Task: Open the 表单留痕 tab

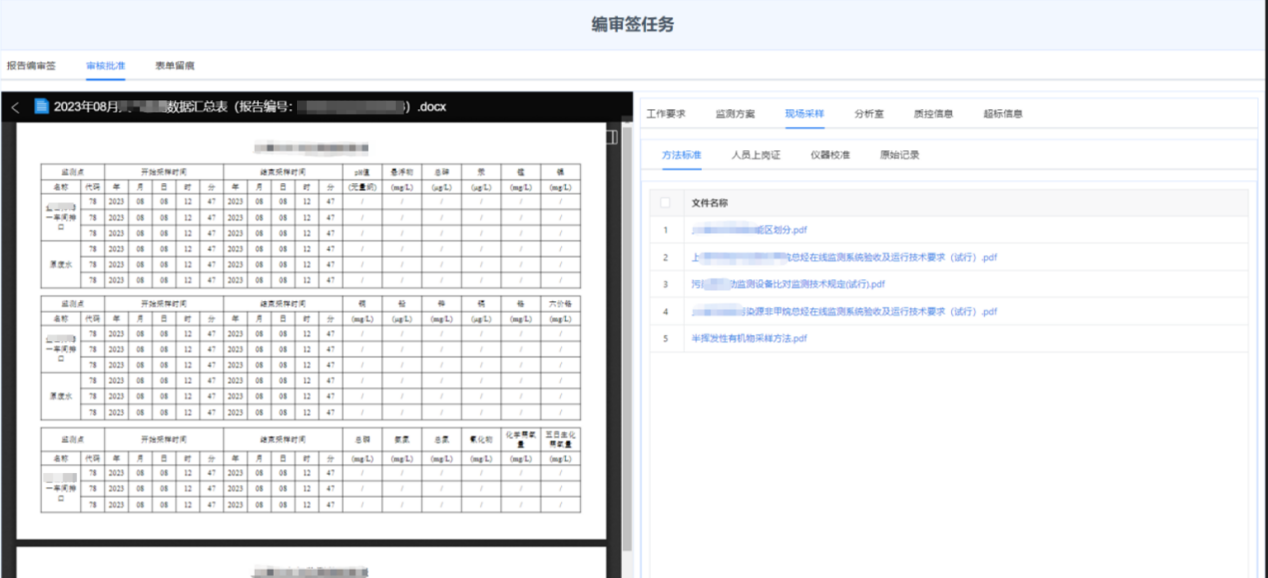Action: tap(174, 66)
